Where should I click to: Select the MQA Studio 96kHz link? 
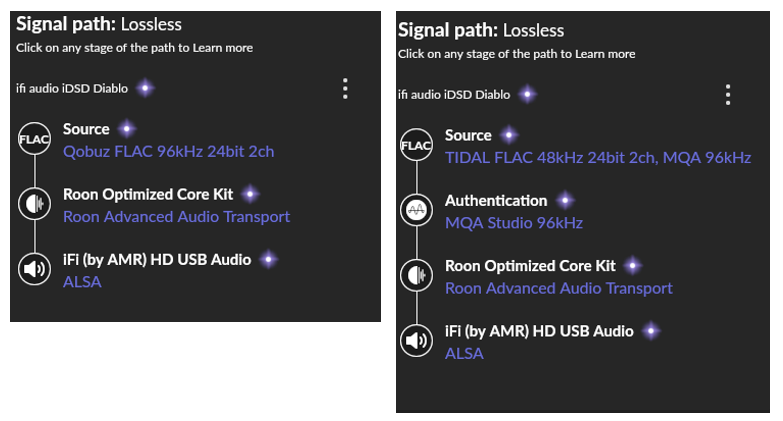pos(514,223)
